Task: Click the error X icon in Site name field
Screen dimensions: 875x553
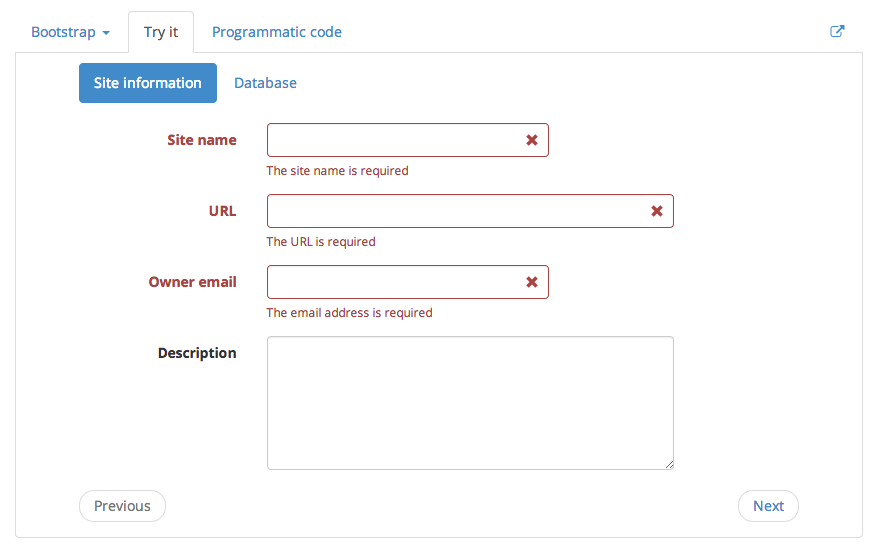Action: click(532, 141)
